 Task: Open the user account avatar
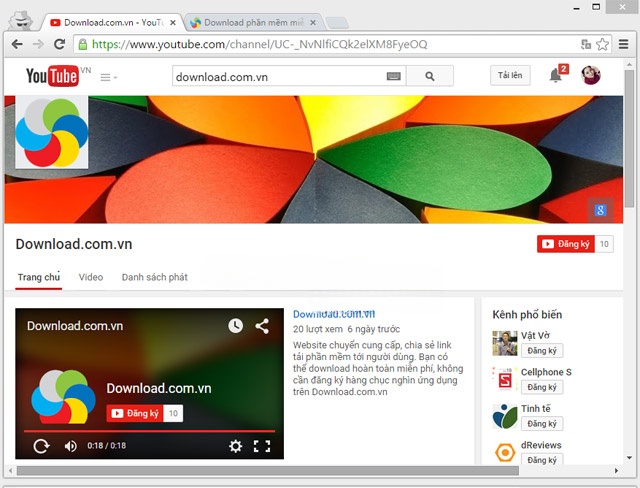[591, 75]
